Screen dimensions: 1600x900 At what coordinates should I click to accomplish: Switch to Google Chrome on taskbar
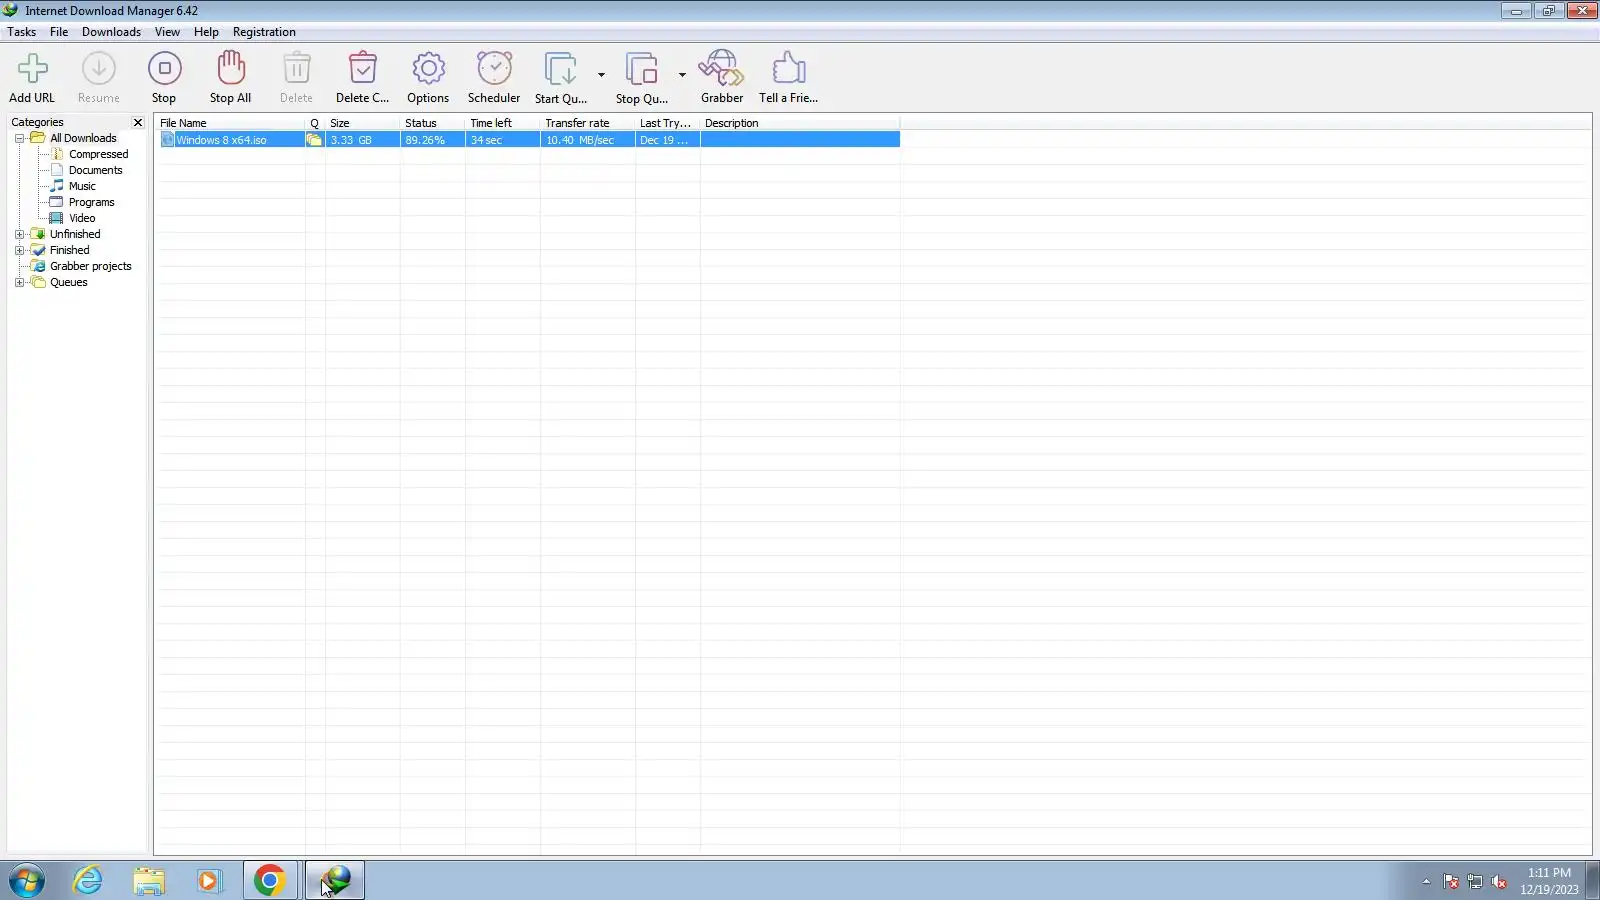[270, 881]
